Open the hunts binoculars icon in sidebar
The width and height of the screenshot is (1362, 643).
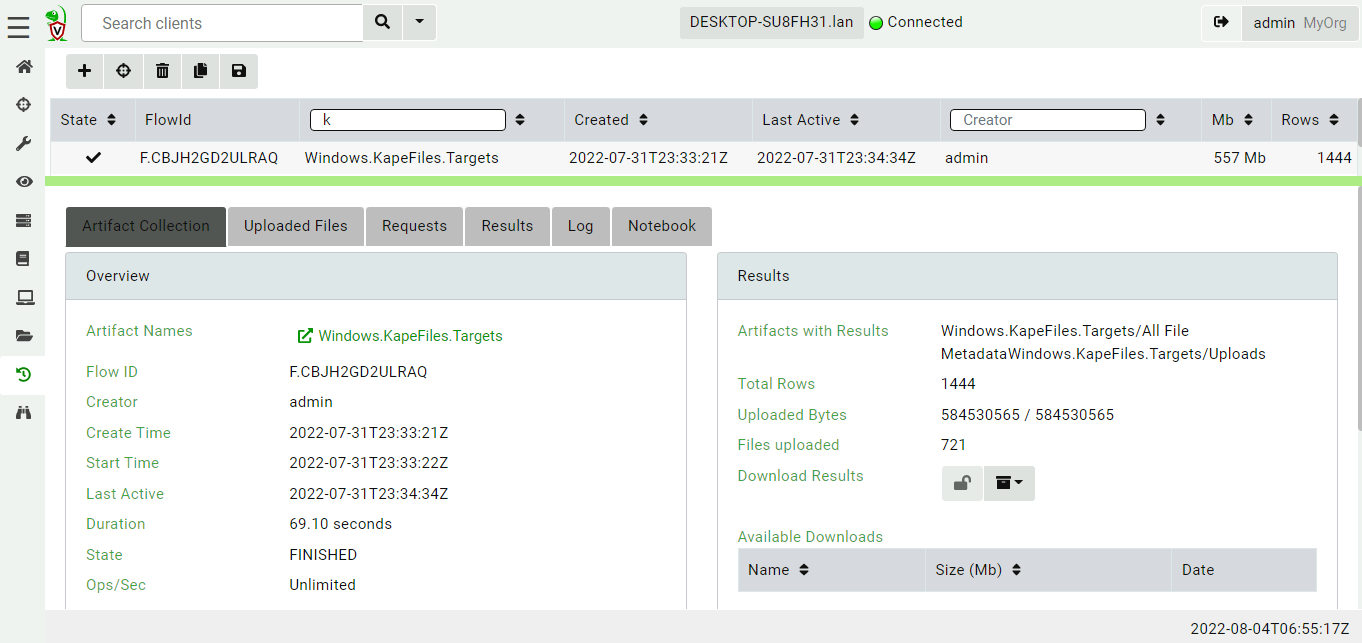click(x=22, y=411)
